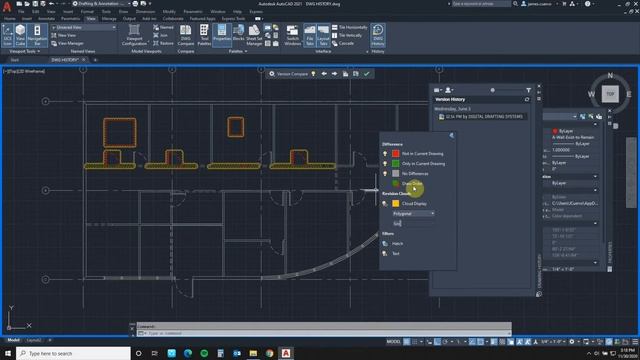Click the Windows search box
Image resolution: width=640 pixels, height=360 pixels.
coord(73,353)
